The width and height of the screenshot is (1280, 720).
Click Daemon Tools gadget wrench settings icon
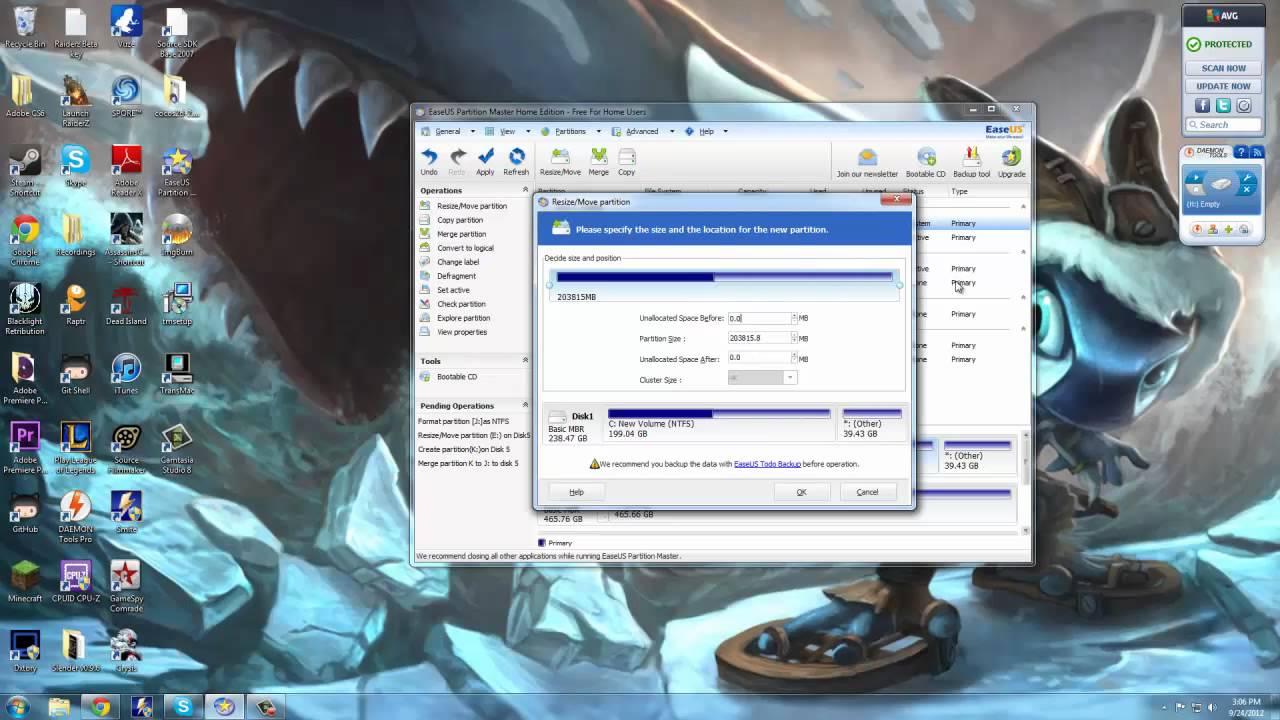tap(1248, 177)
